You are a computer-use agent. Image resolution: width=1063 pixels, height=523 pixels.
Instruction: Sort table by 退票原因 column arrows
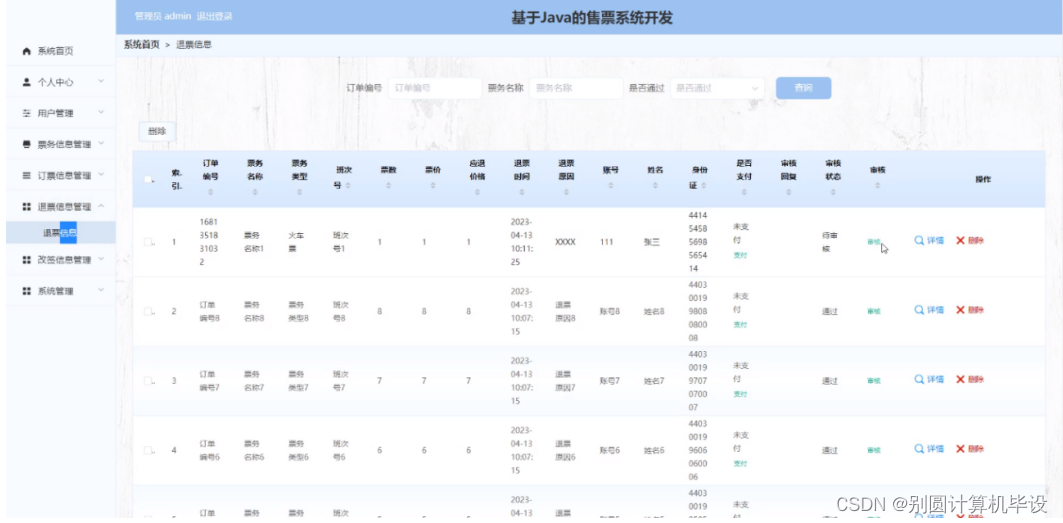pos(566,193)
